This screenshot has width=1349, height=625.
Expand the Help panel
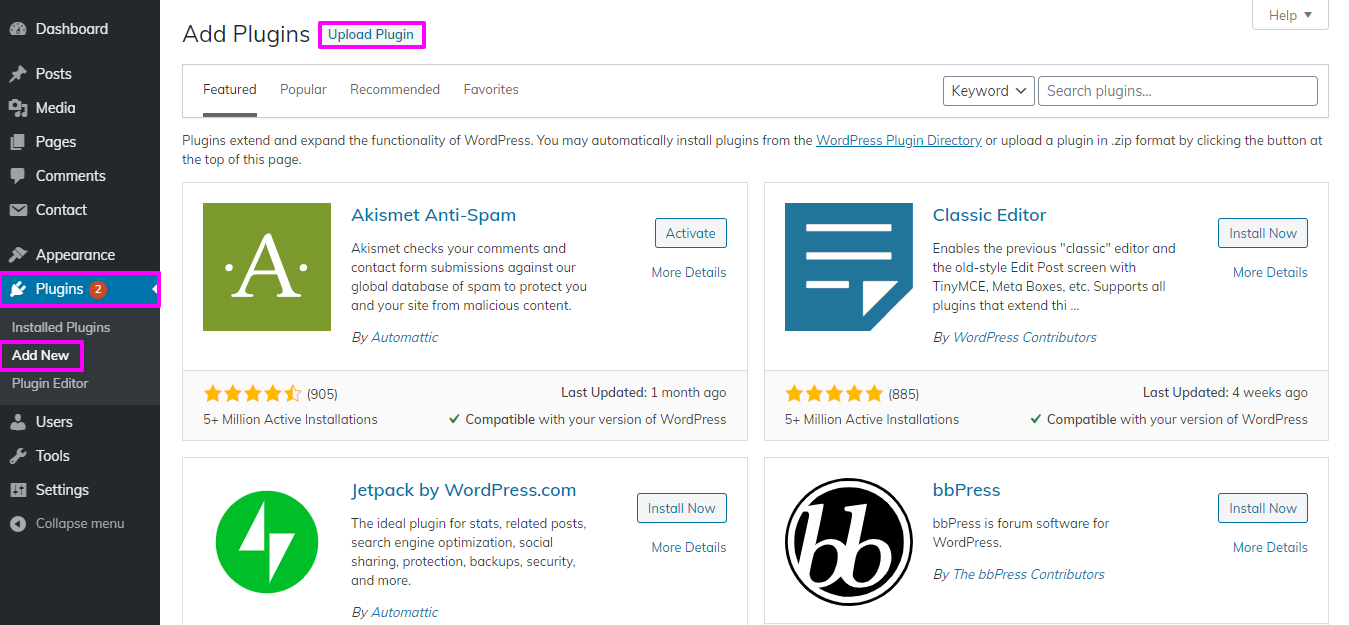pos(1289,15)
